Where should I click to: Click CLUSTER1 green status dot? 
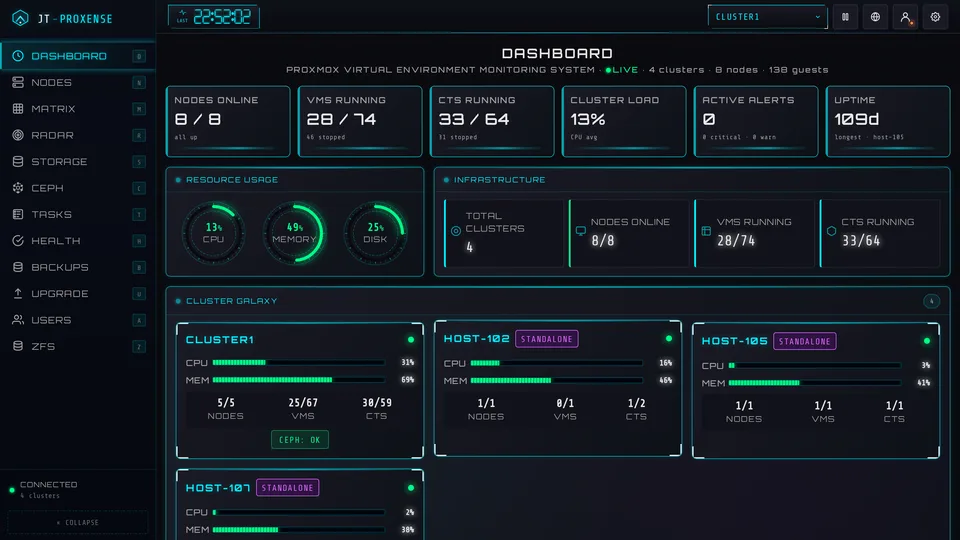(x=411, y=339)
